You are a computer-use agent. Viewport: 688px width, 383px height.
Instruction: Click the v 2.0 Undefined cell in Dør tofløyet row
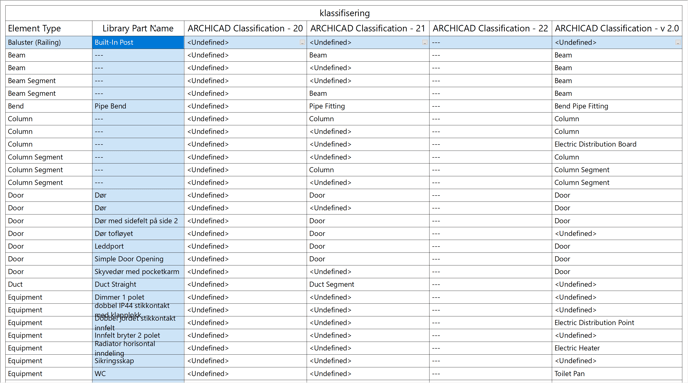pyautogui.click(x=617, y=233)
